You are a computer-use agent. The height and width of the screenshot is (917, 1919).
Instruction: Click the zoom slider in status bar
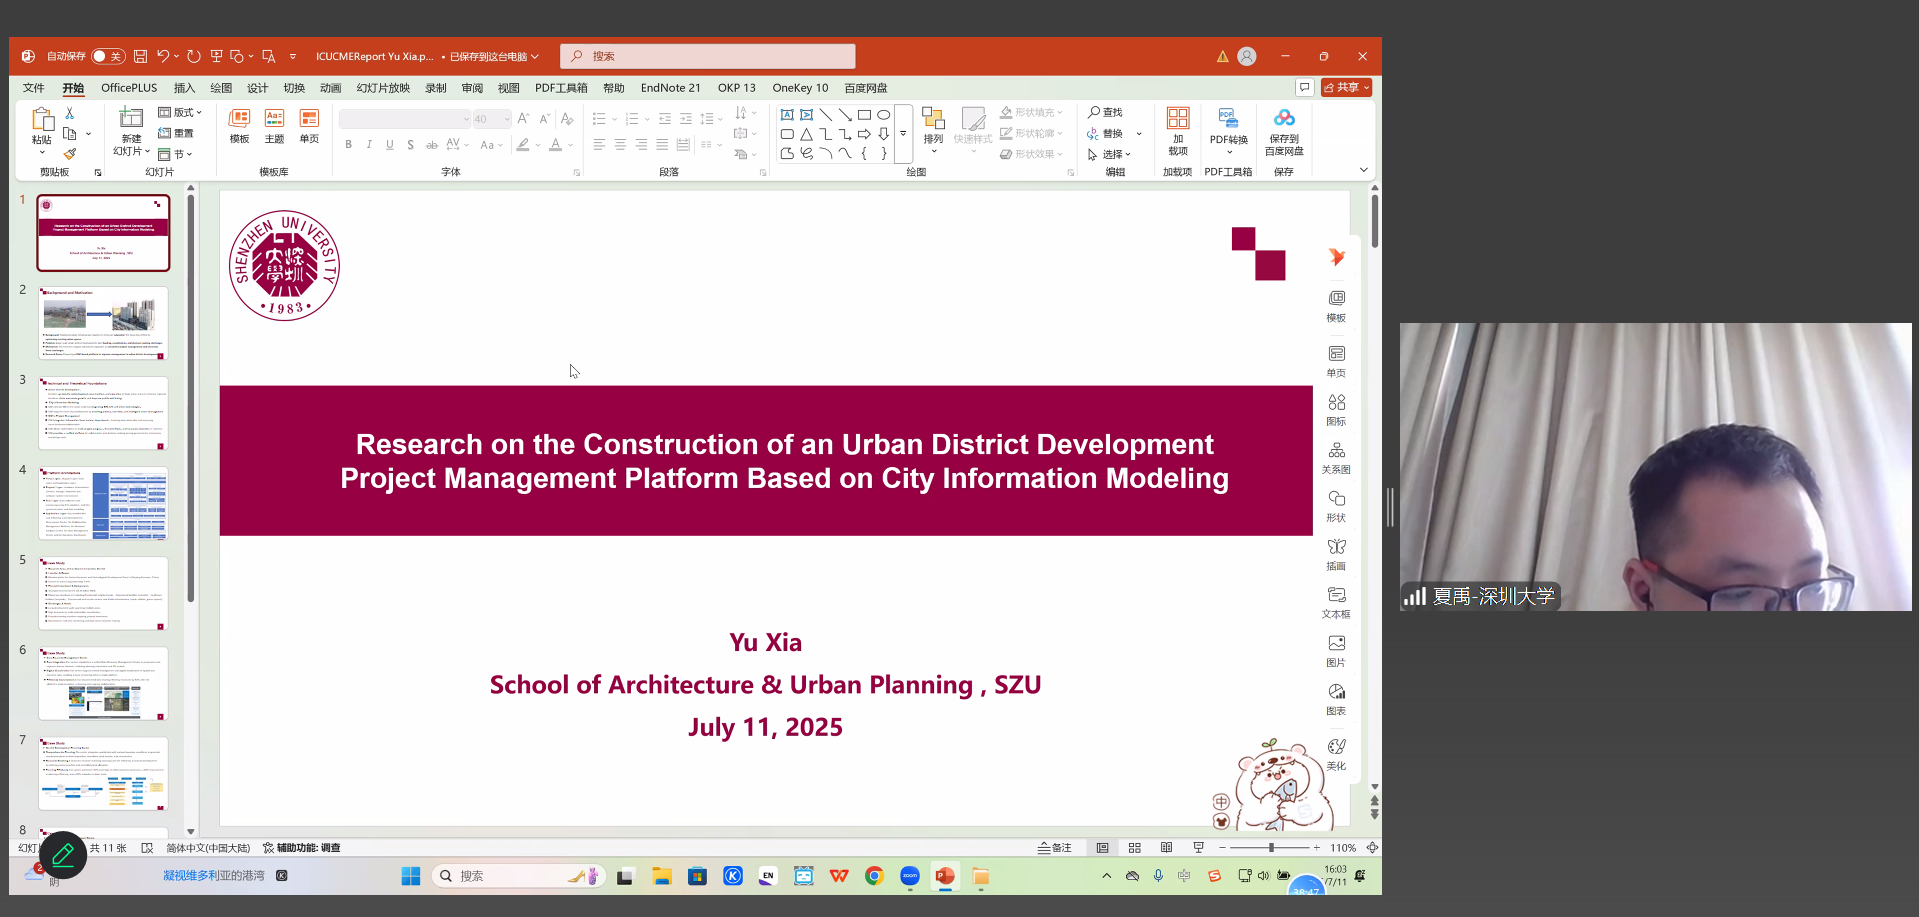1270,848
